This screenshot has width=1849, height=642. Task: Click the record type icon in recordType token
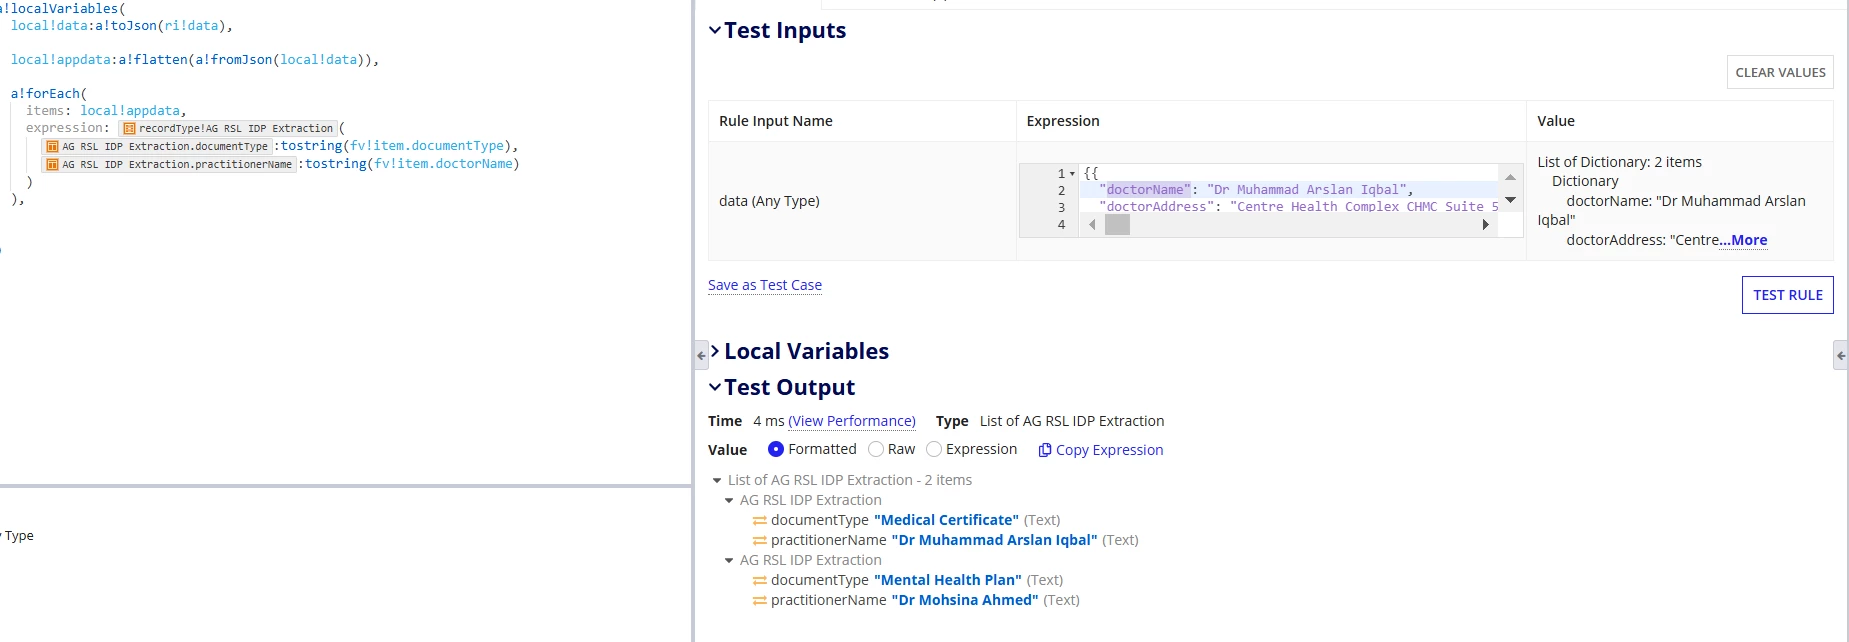click(129, 129)
